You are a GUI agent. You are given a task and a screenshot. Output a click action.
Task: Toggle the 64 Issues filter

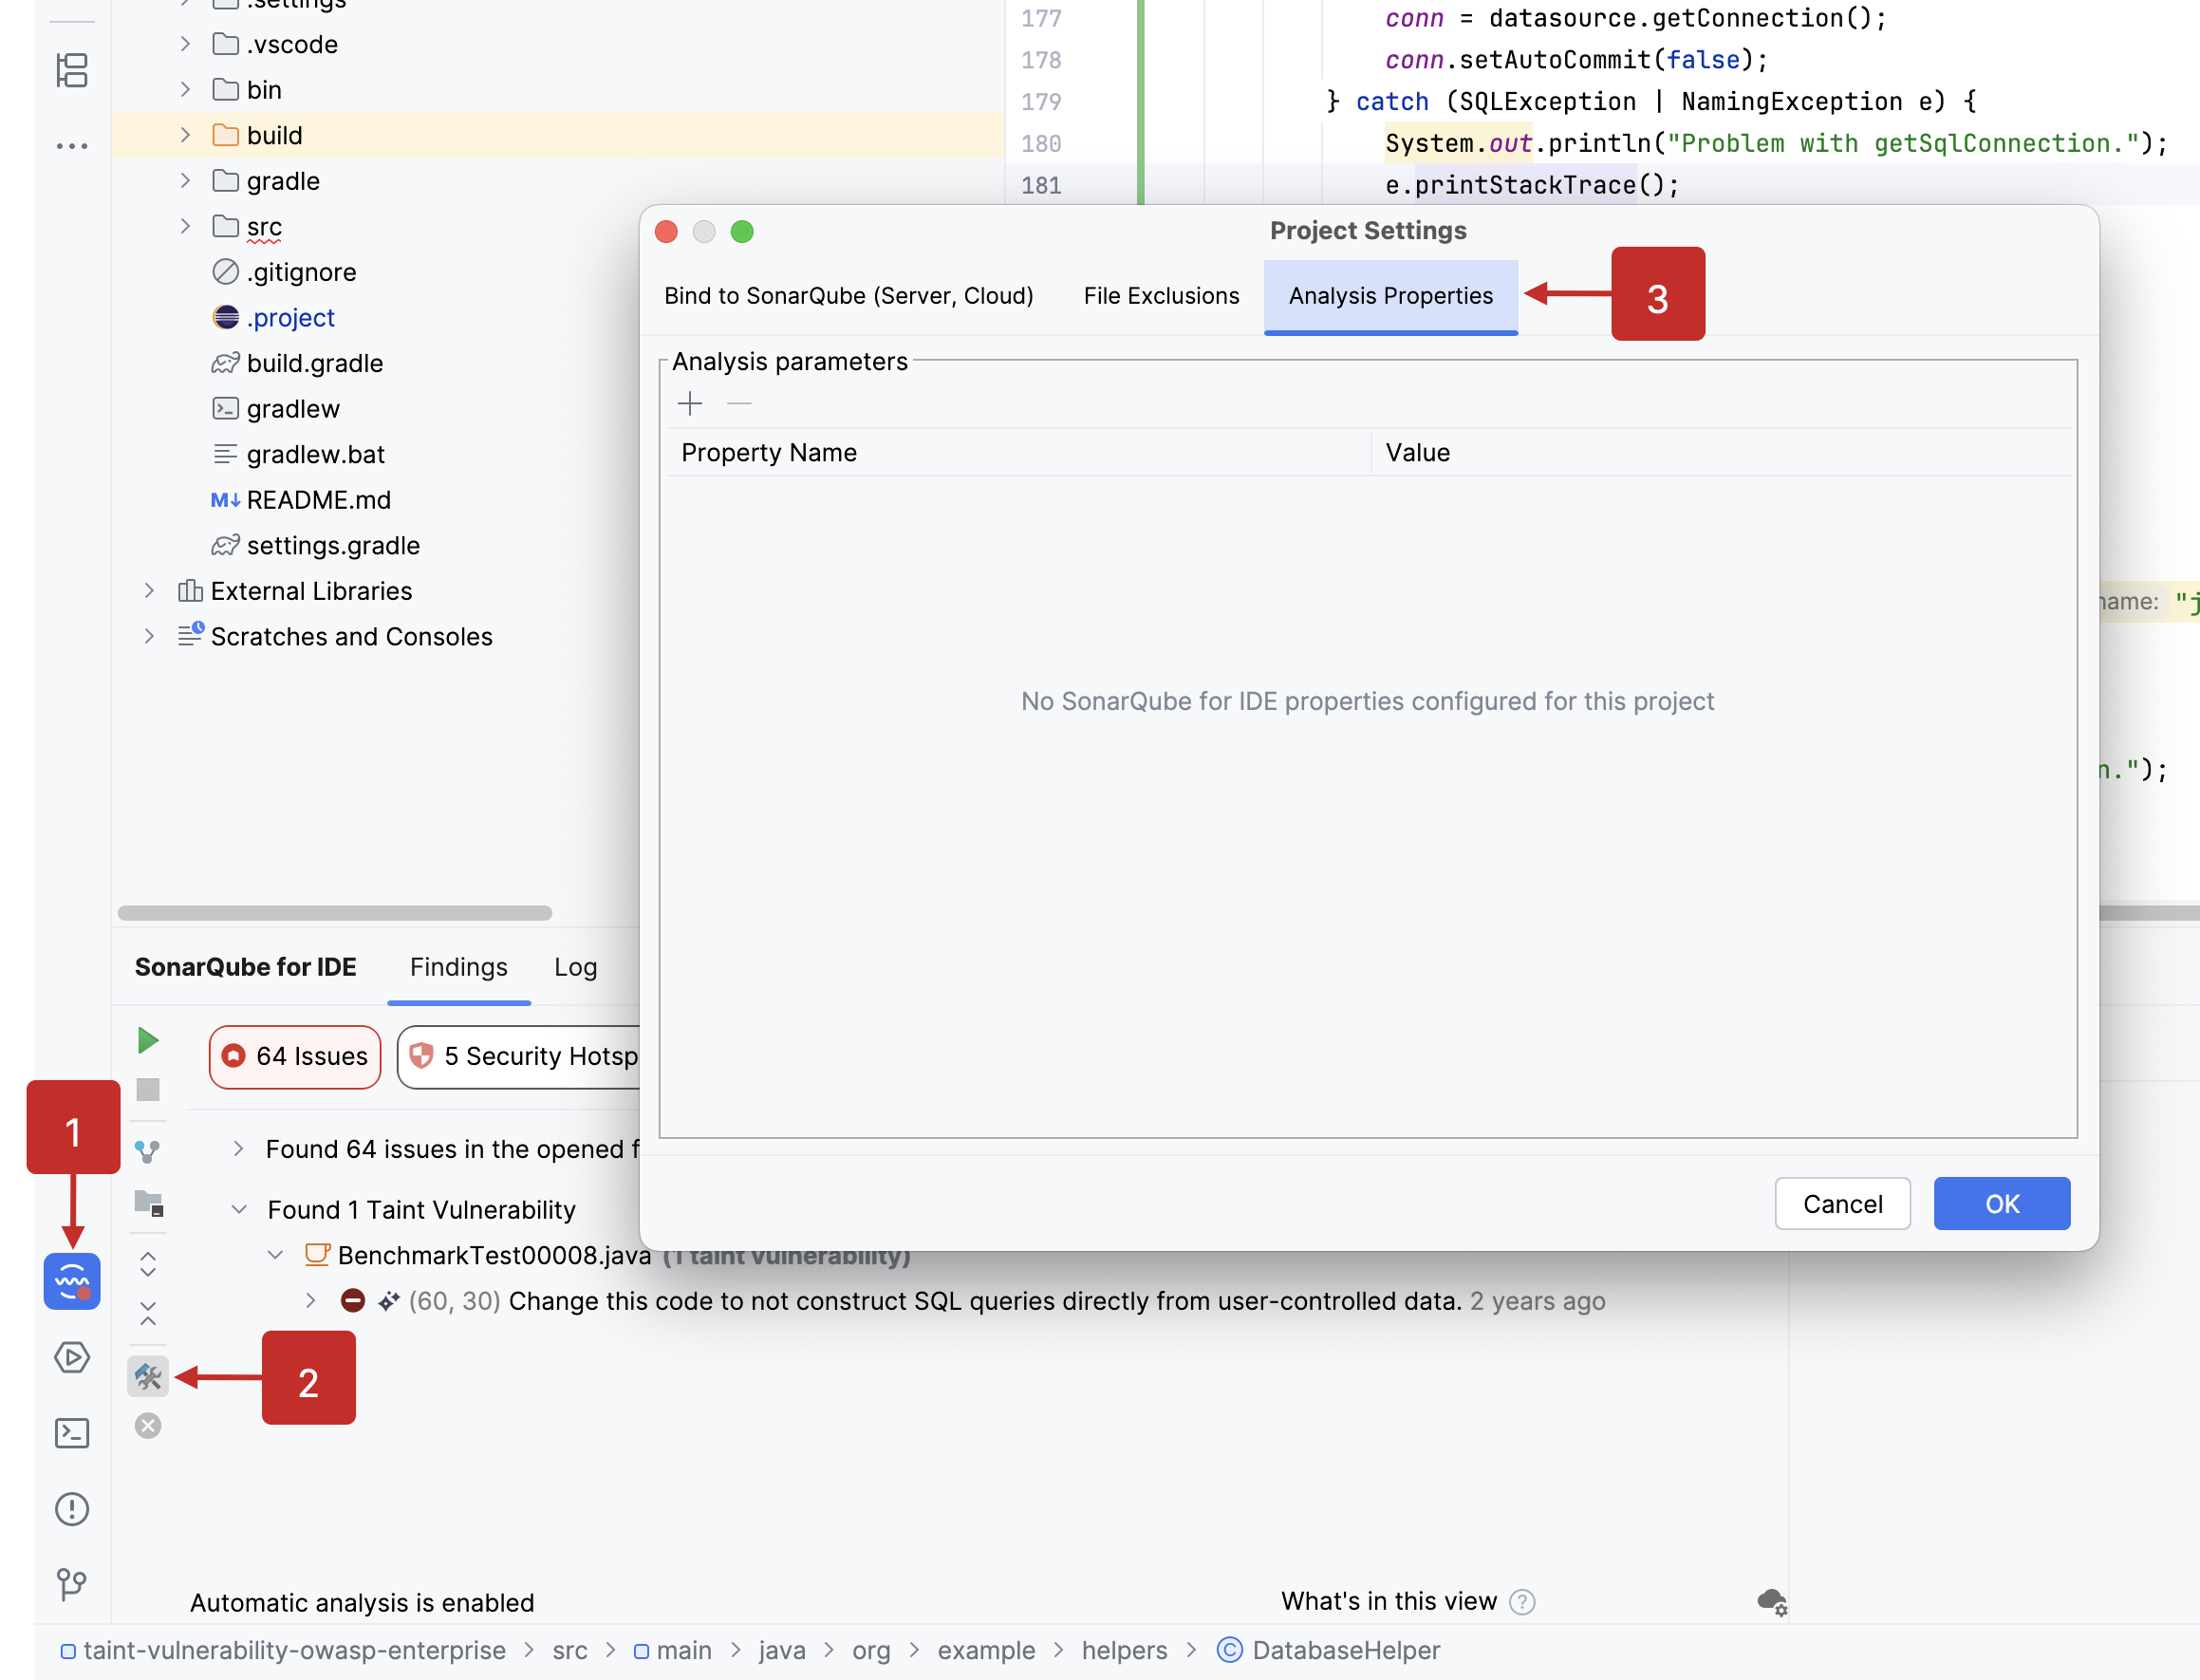[x=294, y=1056]
